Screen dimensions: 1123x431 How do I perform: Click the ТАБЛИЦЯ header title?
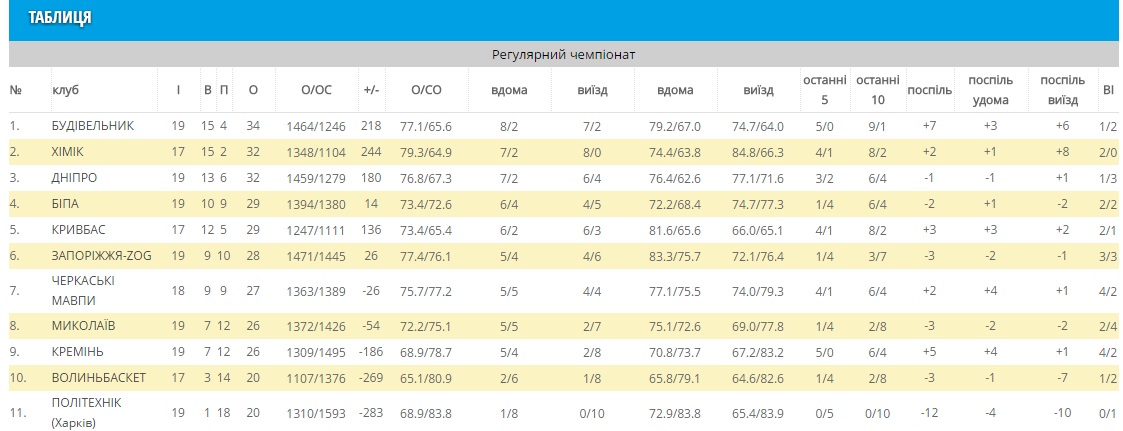(60, 19)
